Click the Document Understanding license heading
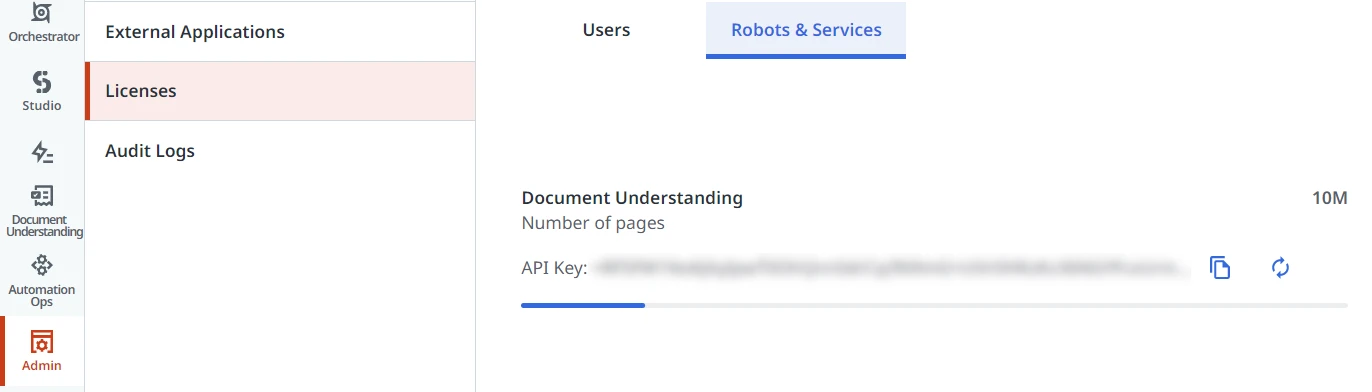The height and width of the screenshot is (392, 1372). pos(632,198)
